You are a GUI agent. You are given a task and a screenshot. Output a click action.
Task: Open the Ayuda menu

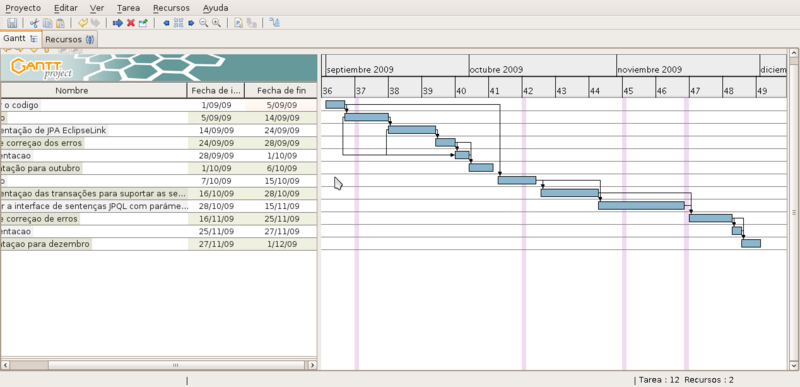[215, 8]
